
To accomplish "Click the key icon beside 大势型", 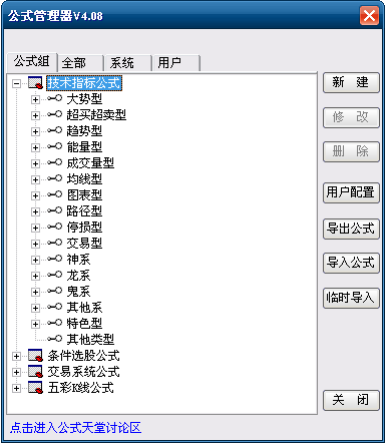I will pyautogui.click(x=55, y=98).
